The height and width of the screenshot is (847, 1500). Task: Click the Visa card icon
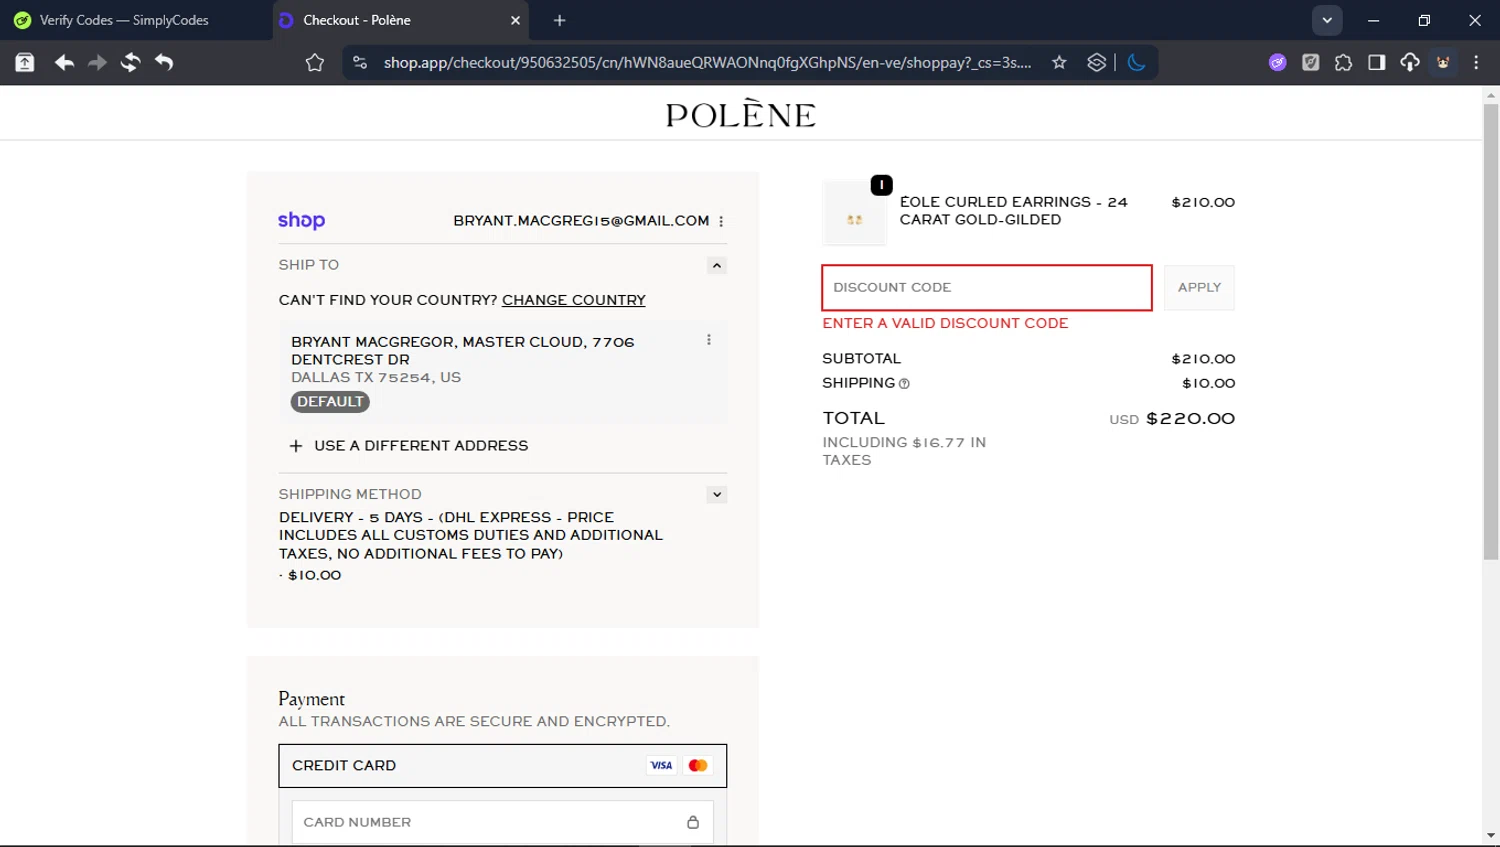(662, 766)
